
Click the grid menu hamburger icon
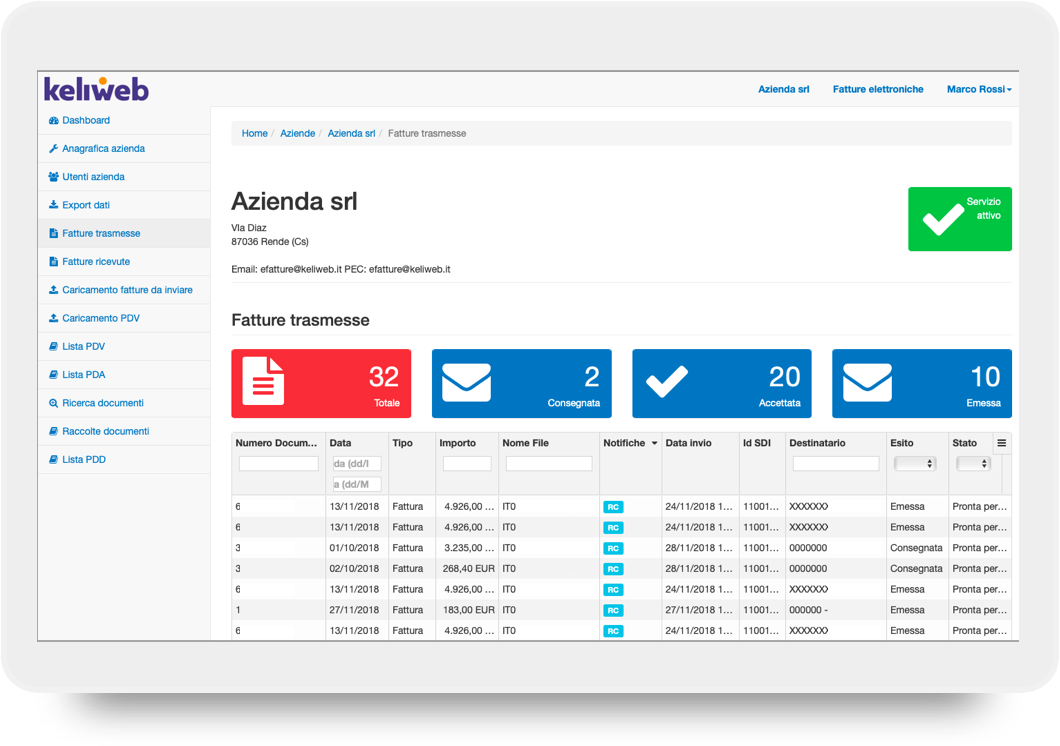pos(1001,443)
